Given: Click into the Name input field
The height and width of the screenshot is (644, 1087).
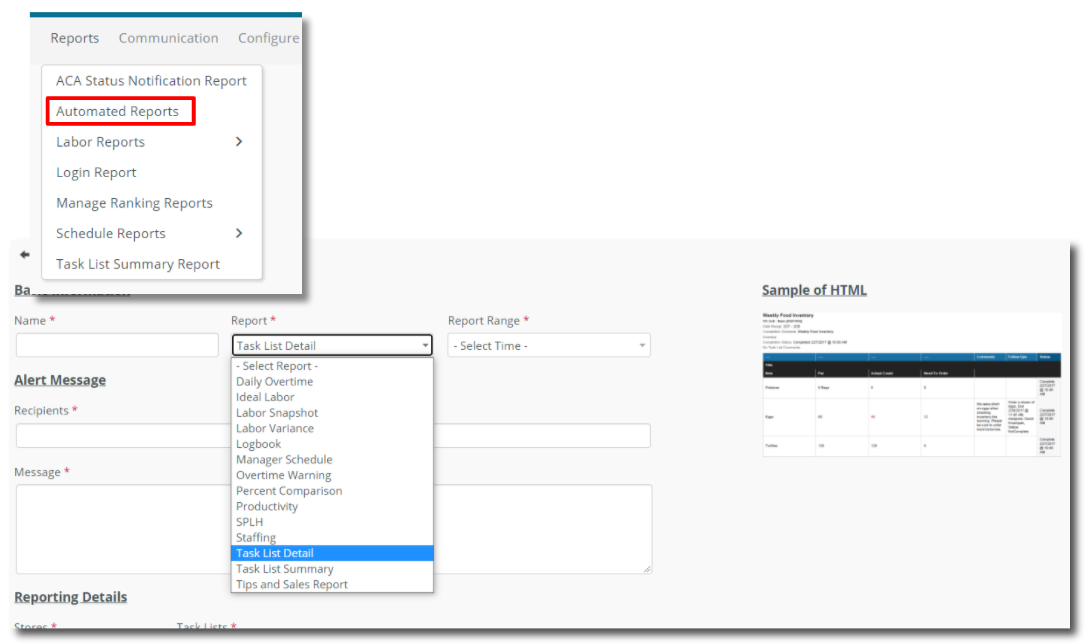Looking at the screenshot, I should [117, 346].
